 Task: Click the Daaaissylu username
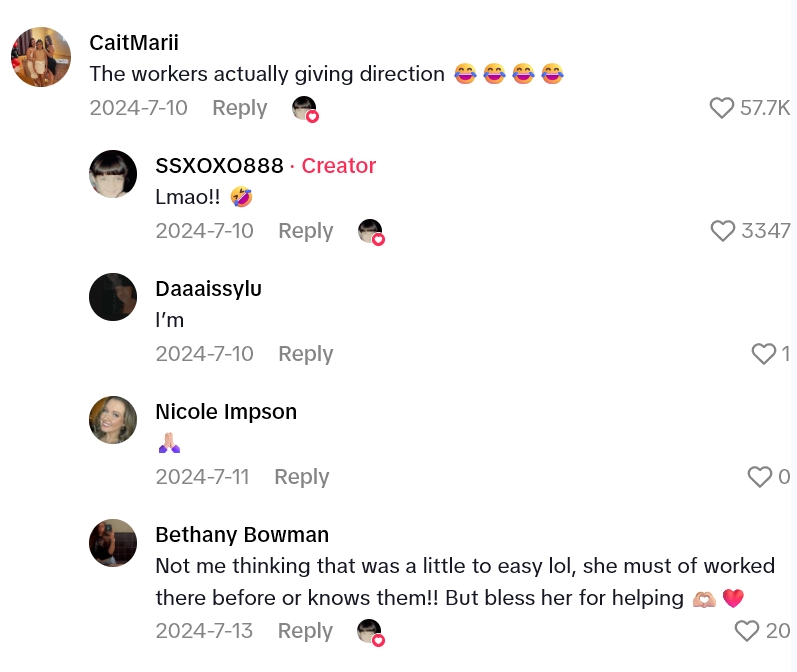(x=208, y=289)
